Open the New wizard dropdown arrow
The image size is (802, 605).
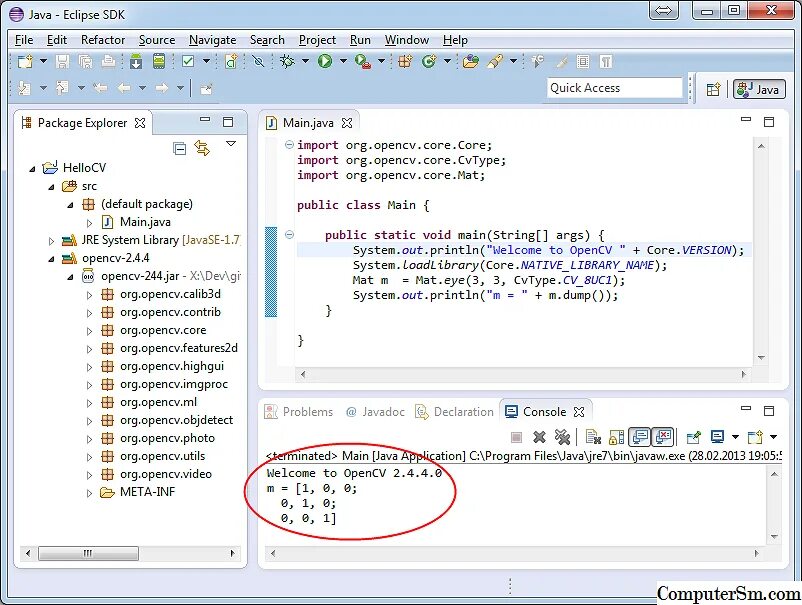[43, 61]
